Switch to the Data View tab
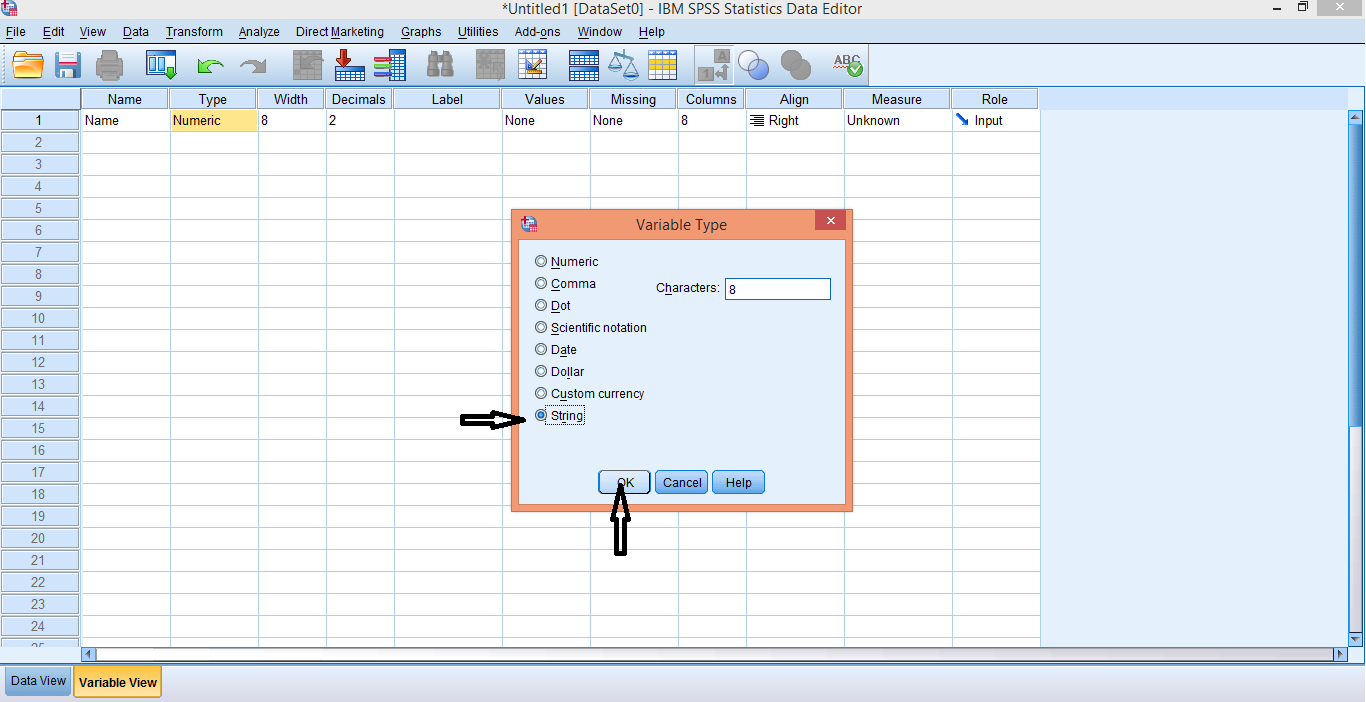The width and height of the screenshot is (1366, 702). pos(37,681)
